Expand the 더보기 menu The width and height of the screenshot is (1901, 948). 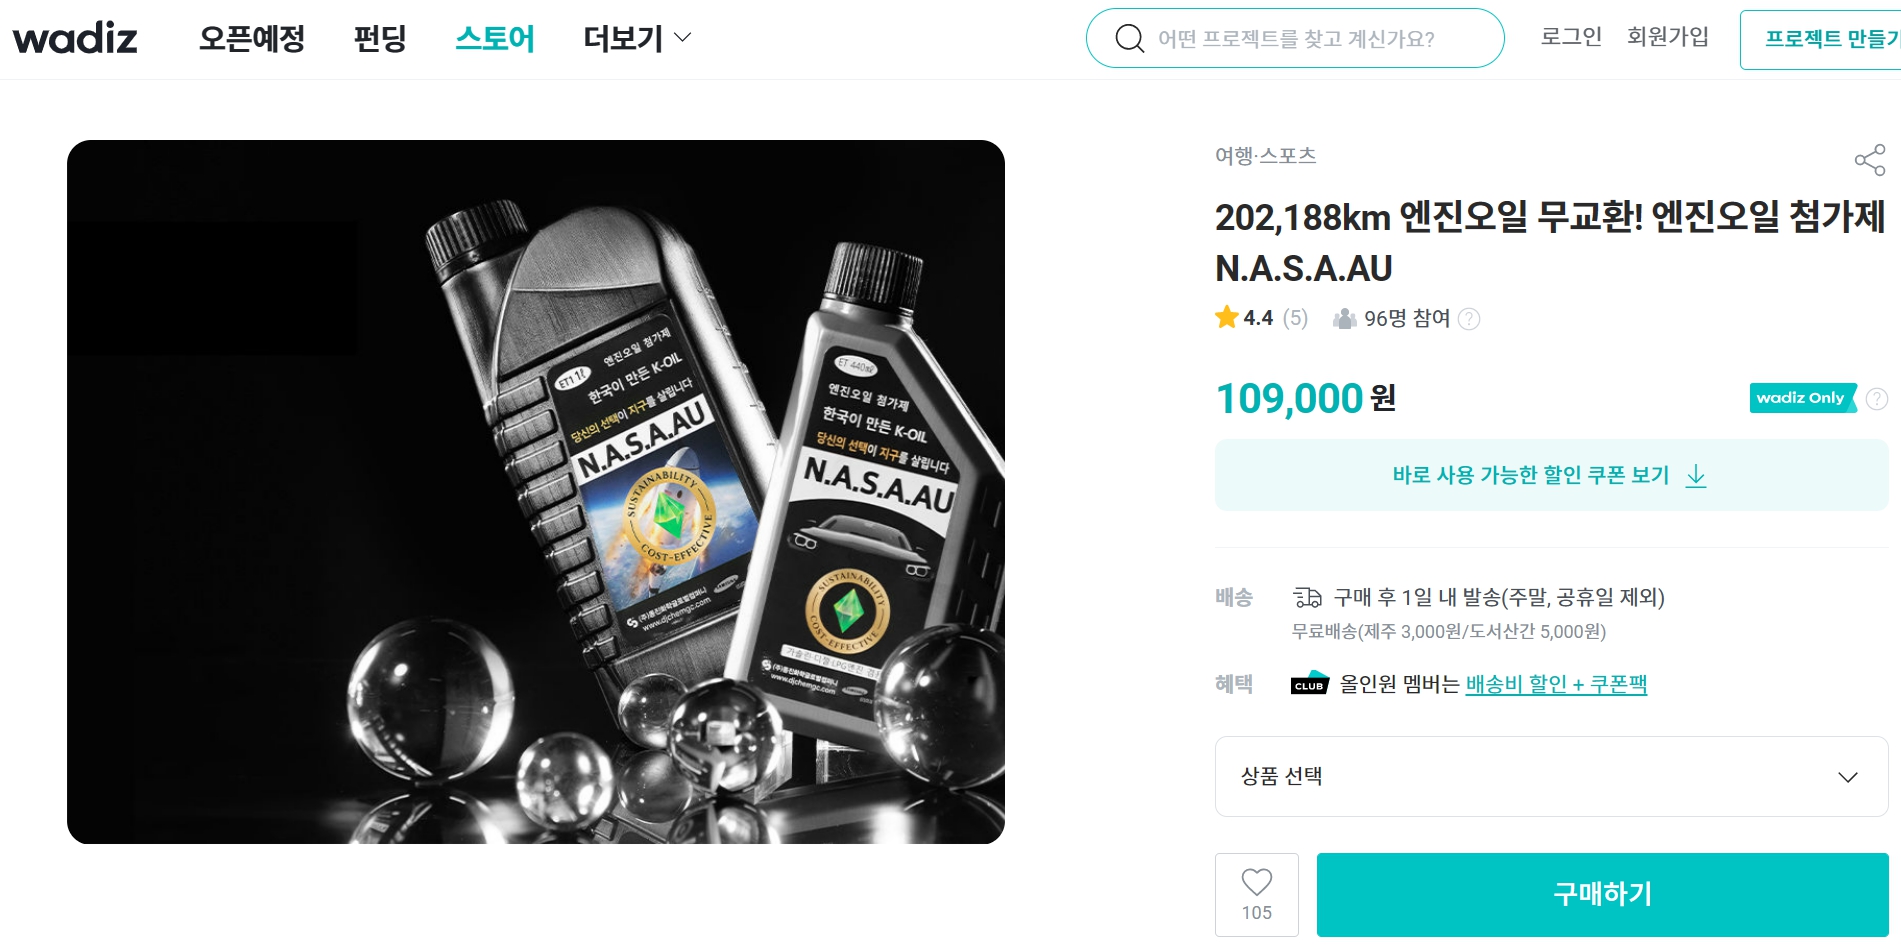pos(637,39)
